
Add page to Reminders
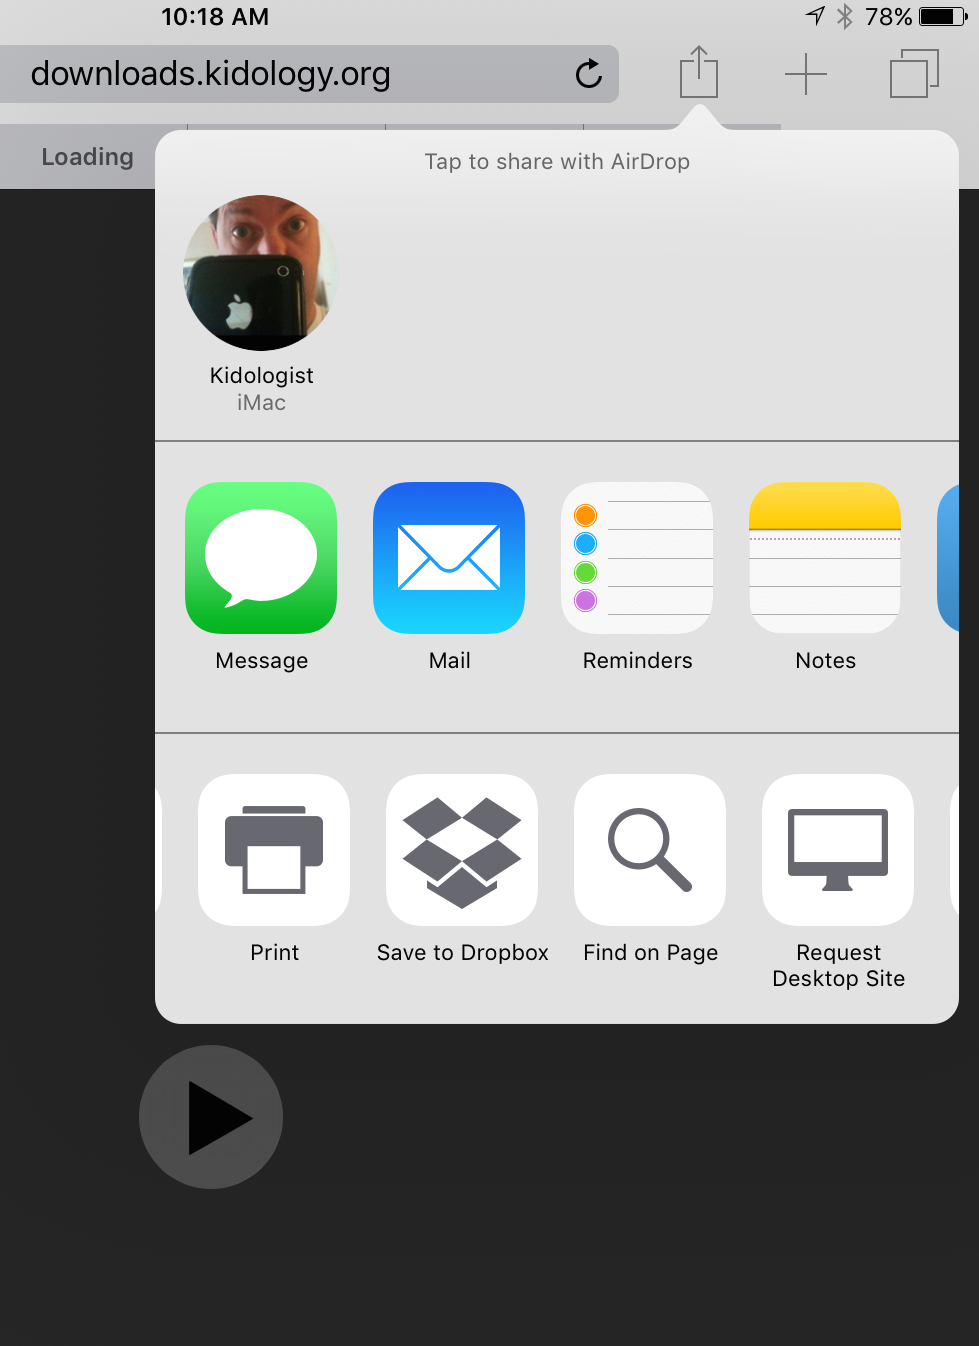coord(637,558)
